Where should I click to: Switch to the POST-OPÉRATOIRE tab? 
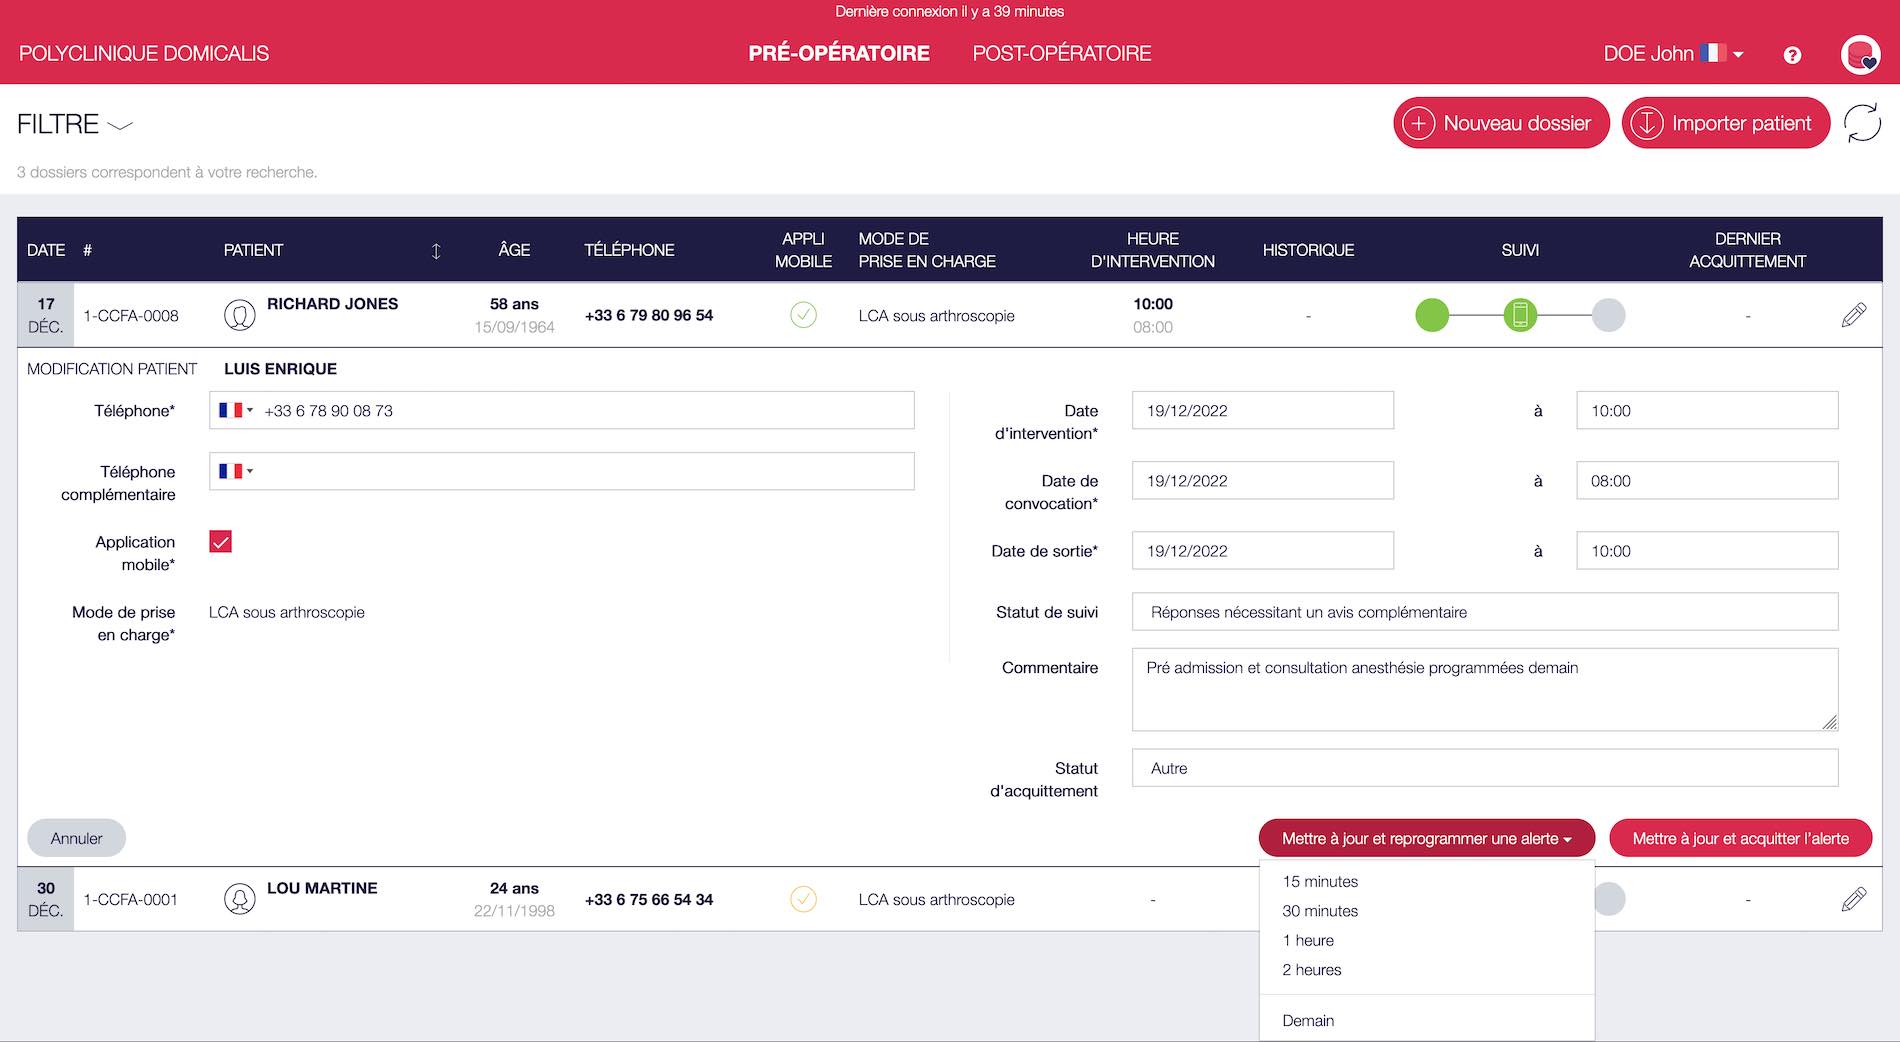pyautogui.click(x=1062, y=53)
